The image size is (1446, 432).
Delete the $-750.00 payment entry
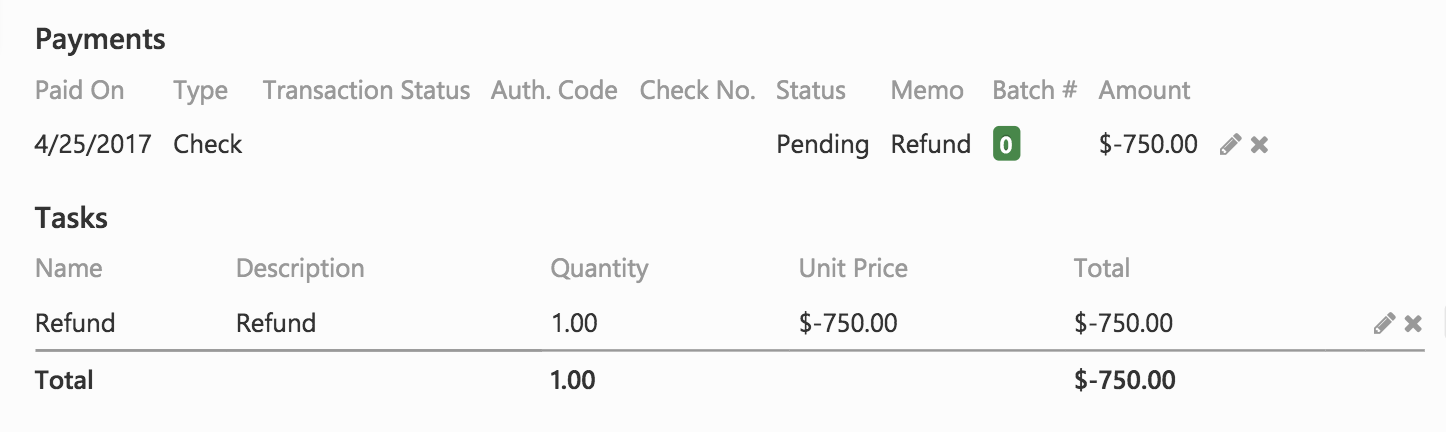1260,145
